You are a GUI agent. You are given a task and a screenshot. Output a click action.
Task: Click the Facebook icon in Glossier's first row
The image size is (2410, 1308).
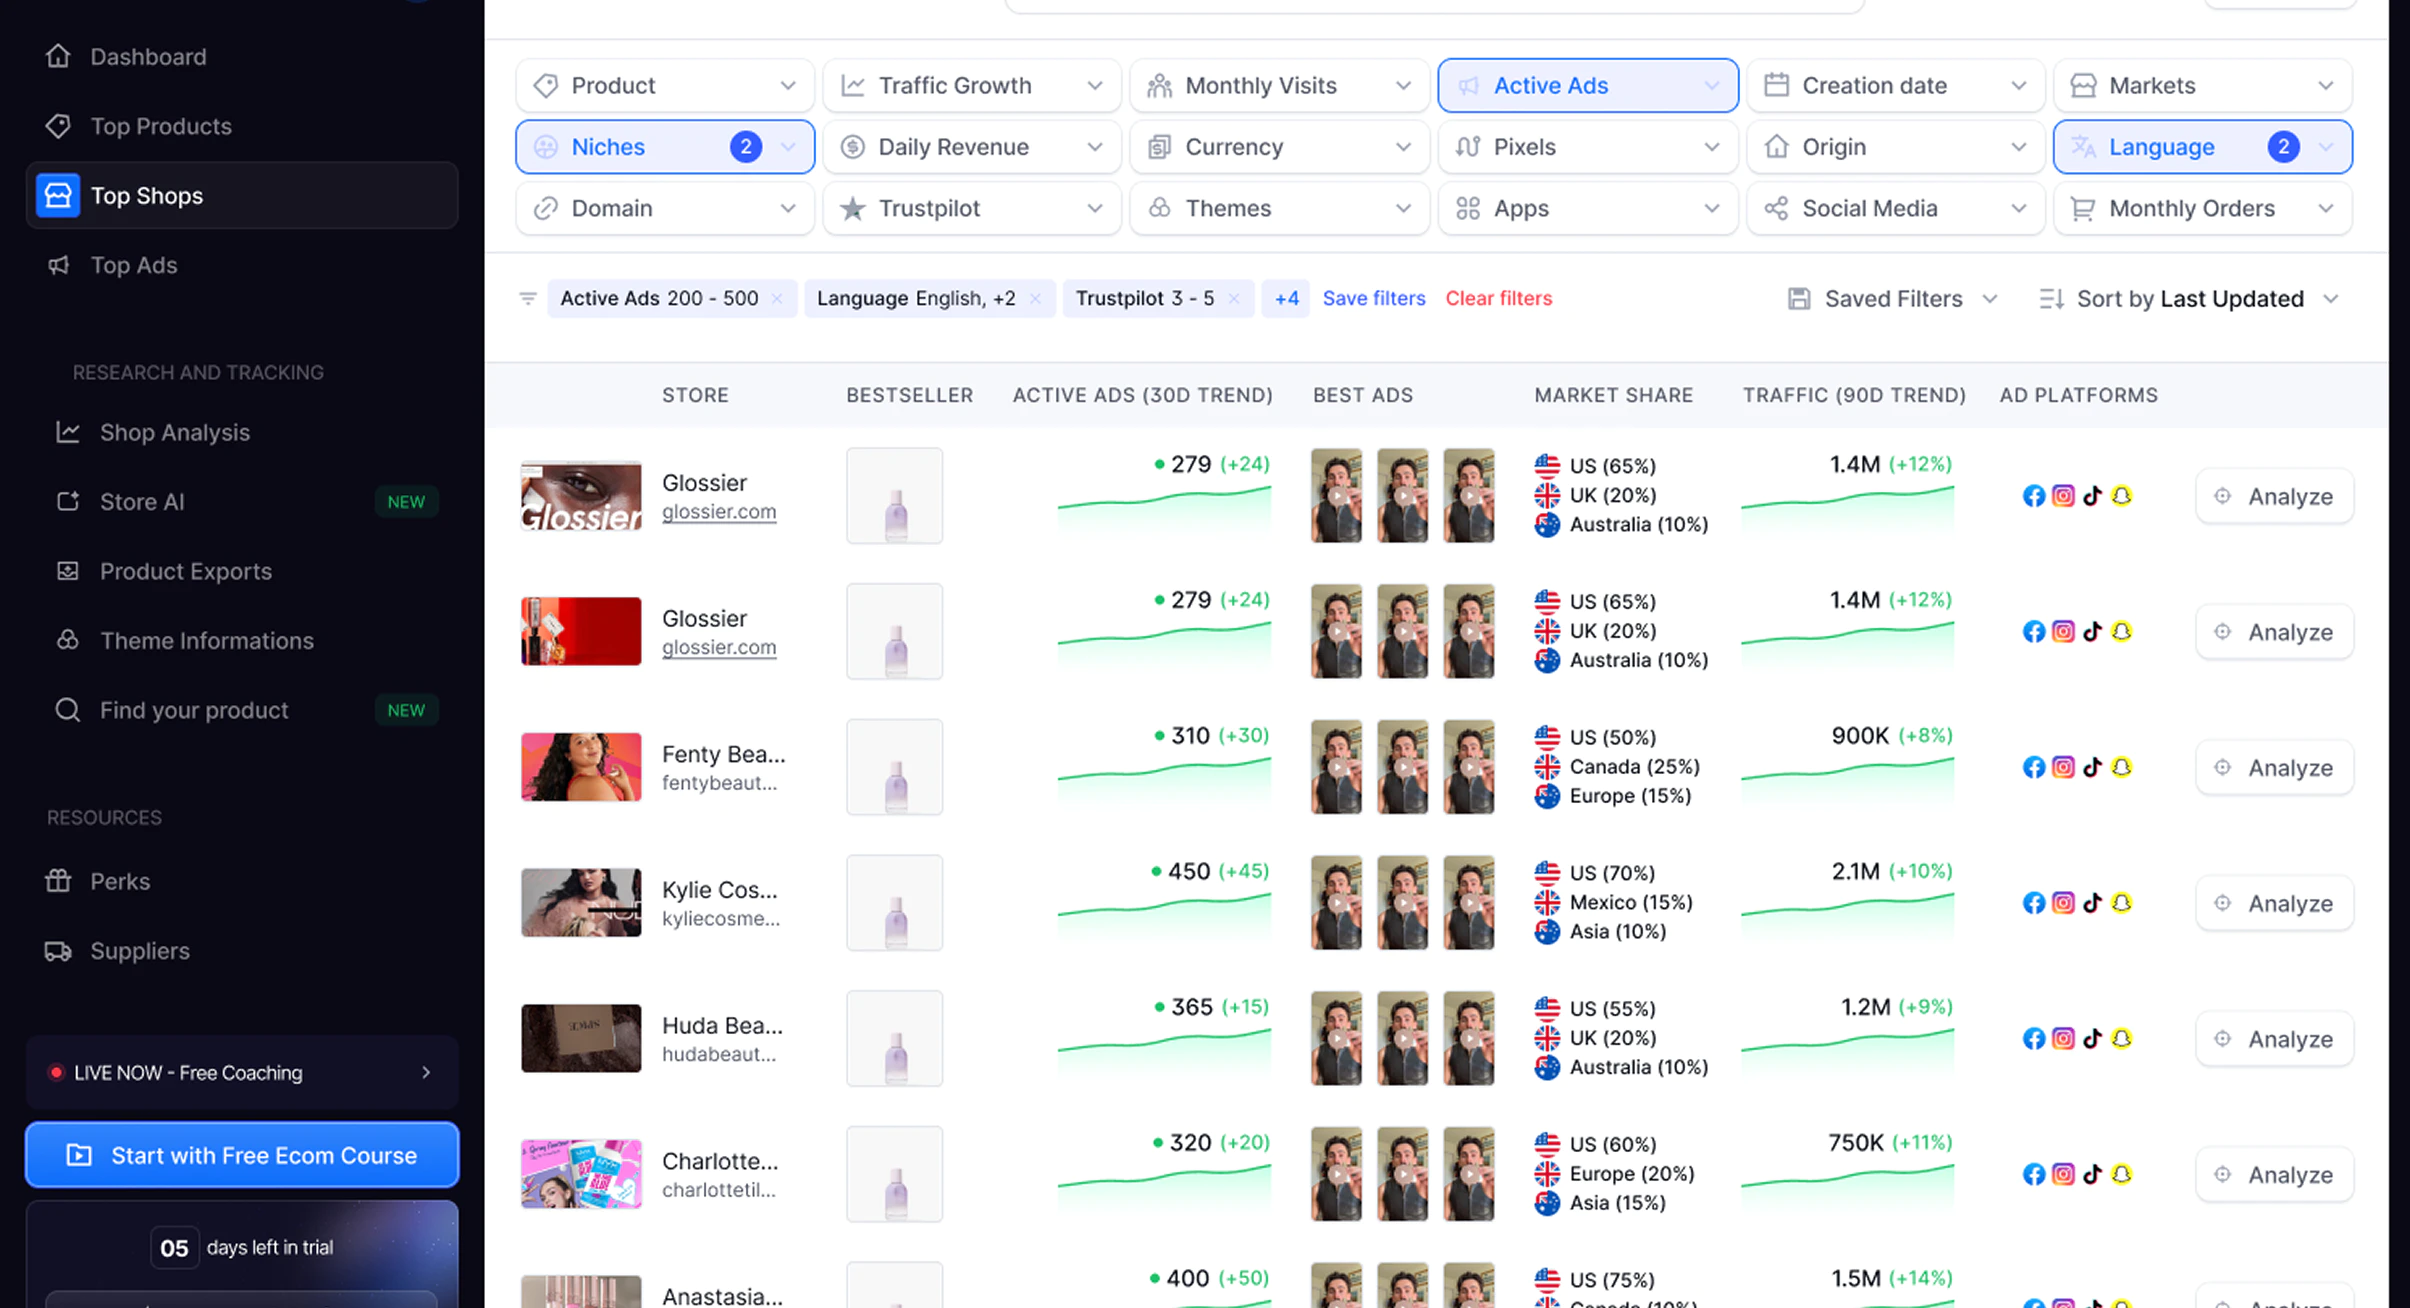click(x=2033, y=496)
